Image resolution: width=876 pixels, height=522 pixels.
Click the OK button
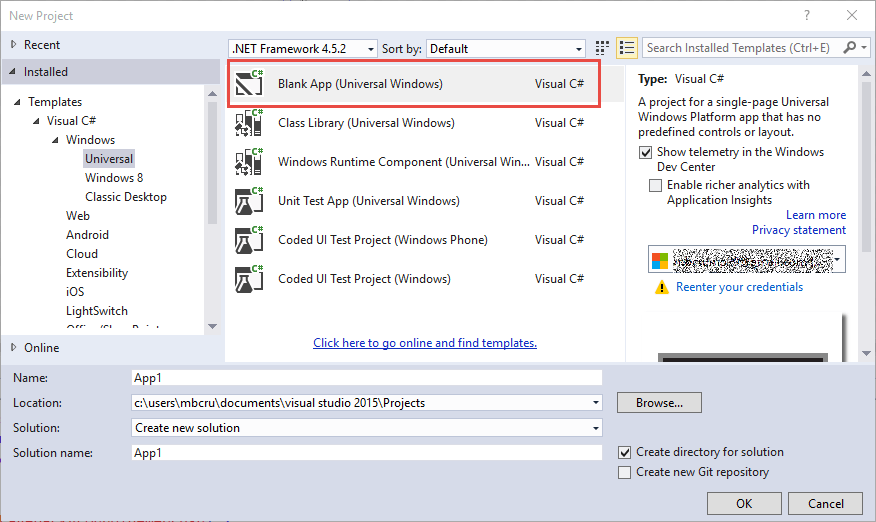(744, 504)
